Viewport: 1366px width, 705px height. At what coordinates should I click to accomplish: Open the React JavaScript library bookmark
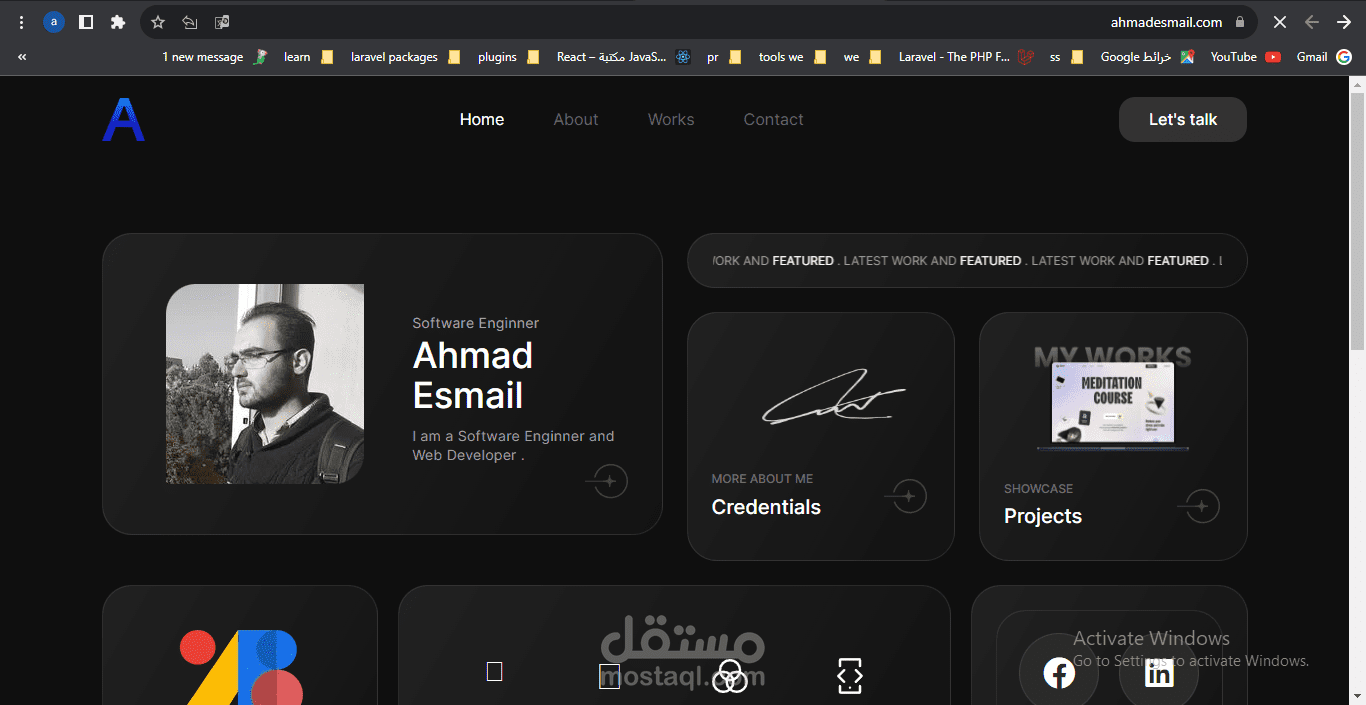(624, 57)
